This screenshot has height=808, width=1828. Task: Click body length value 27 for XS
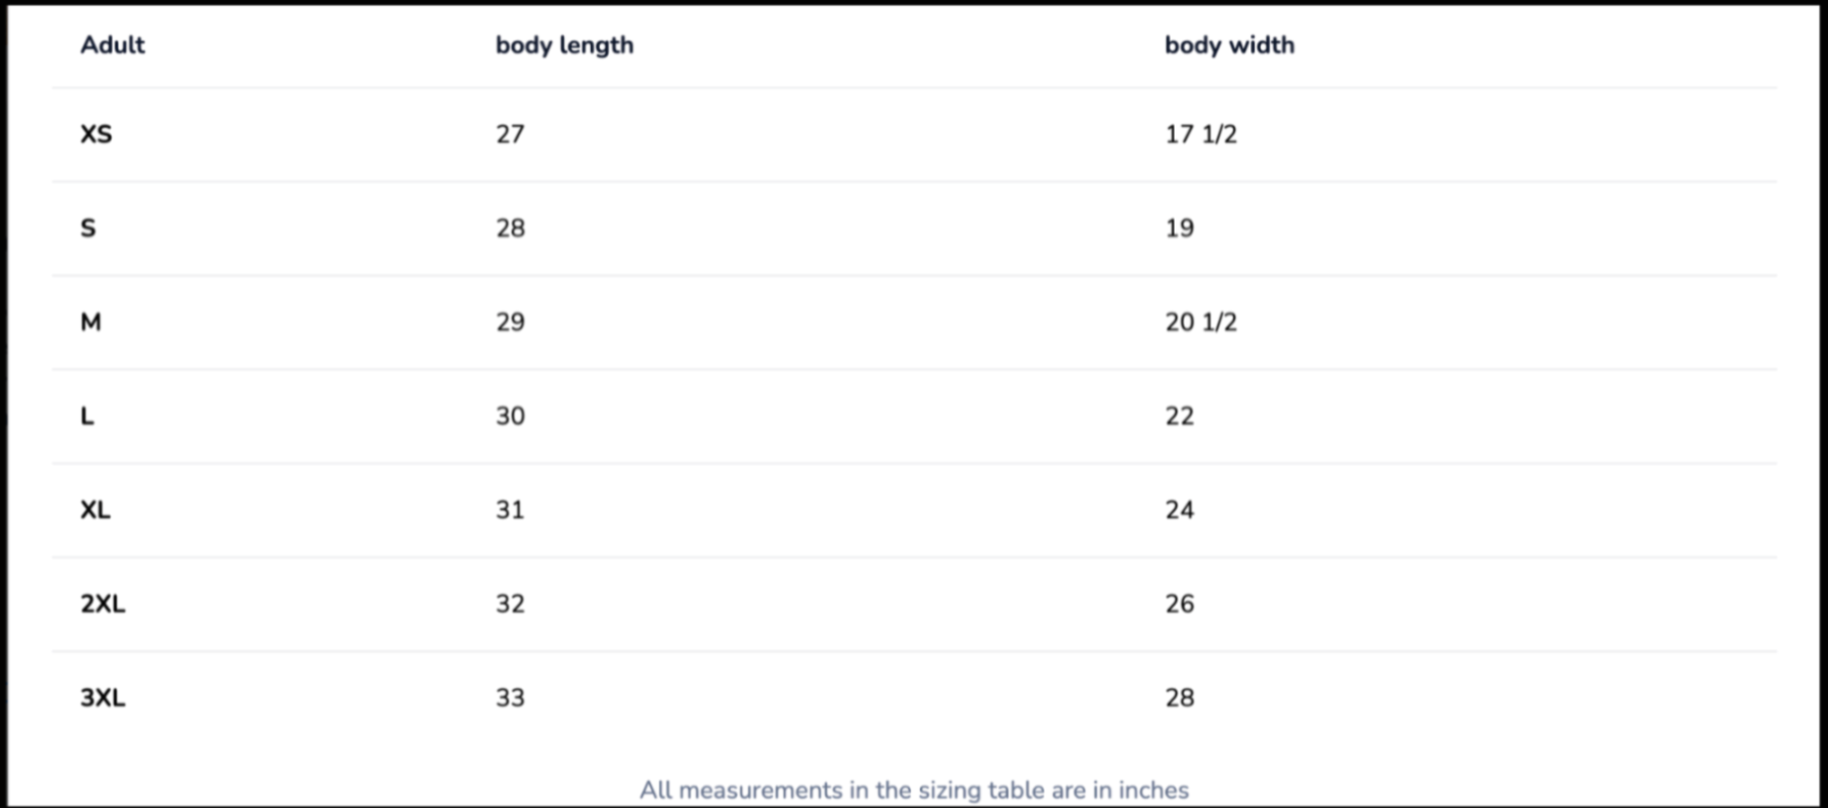(510, 134)
